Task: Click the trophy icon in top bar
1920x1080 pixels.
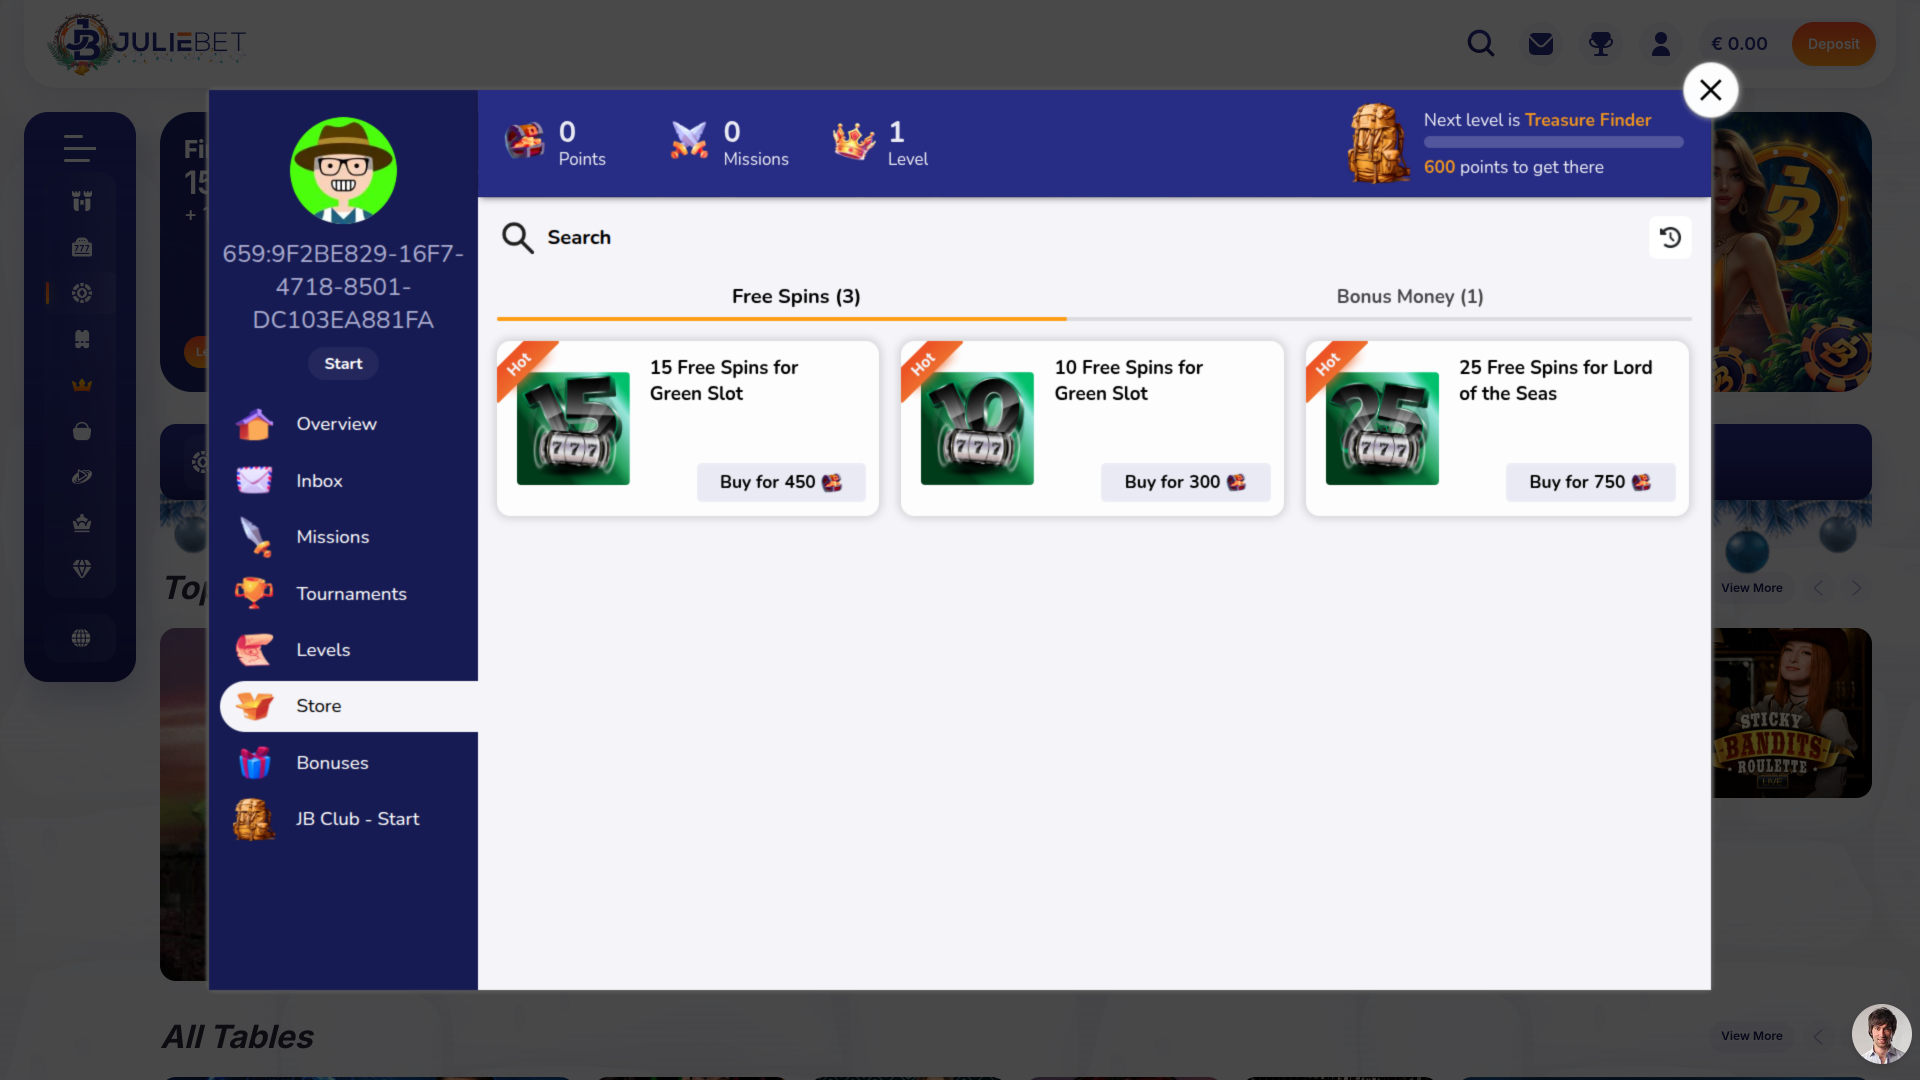Action: coord(1601,44)
